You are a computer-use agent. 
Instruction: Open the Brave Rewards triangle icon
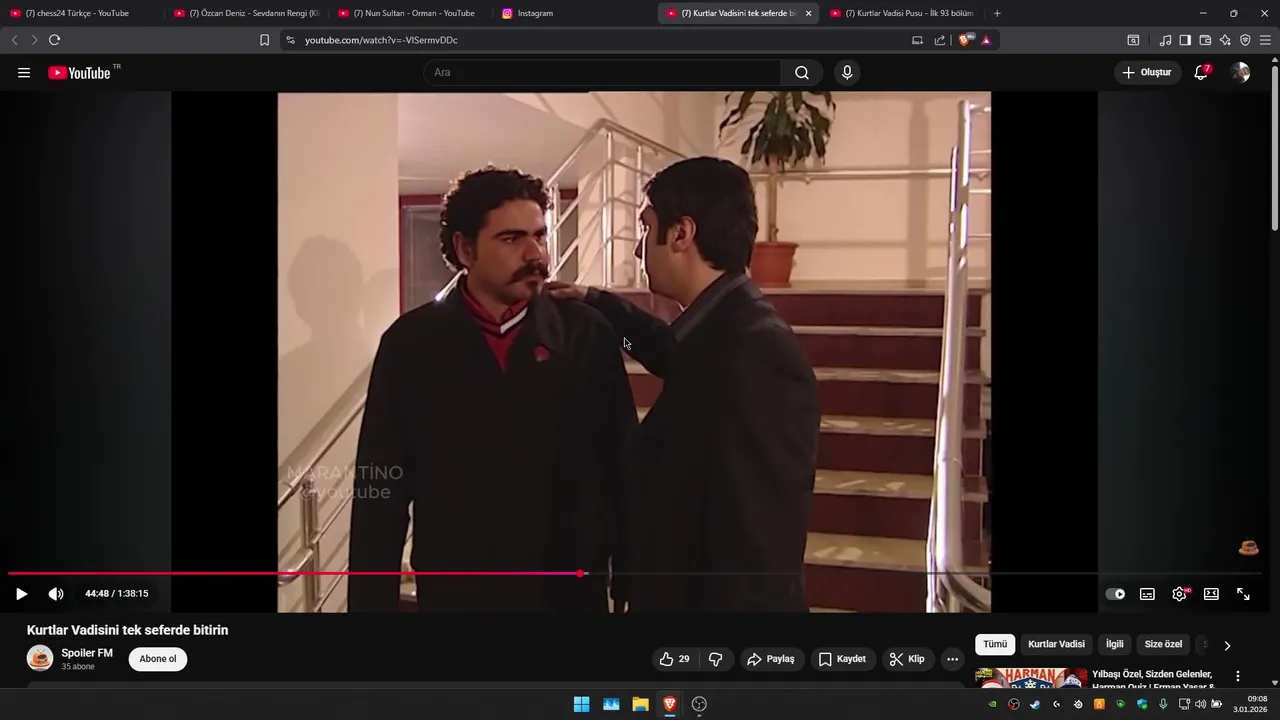coord(986,40)
